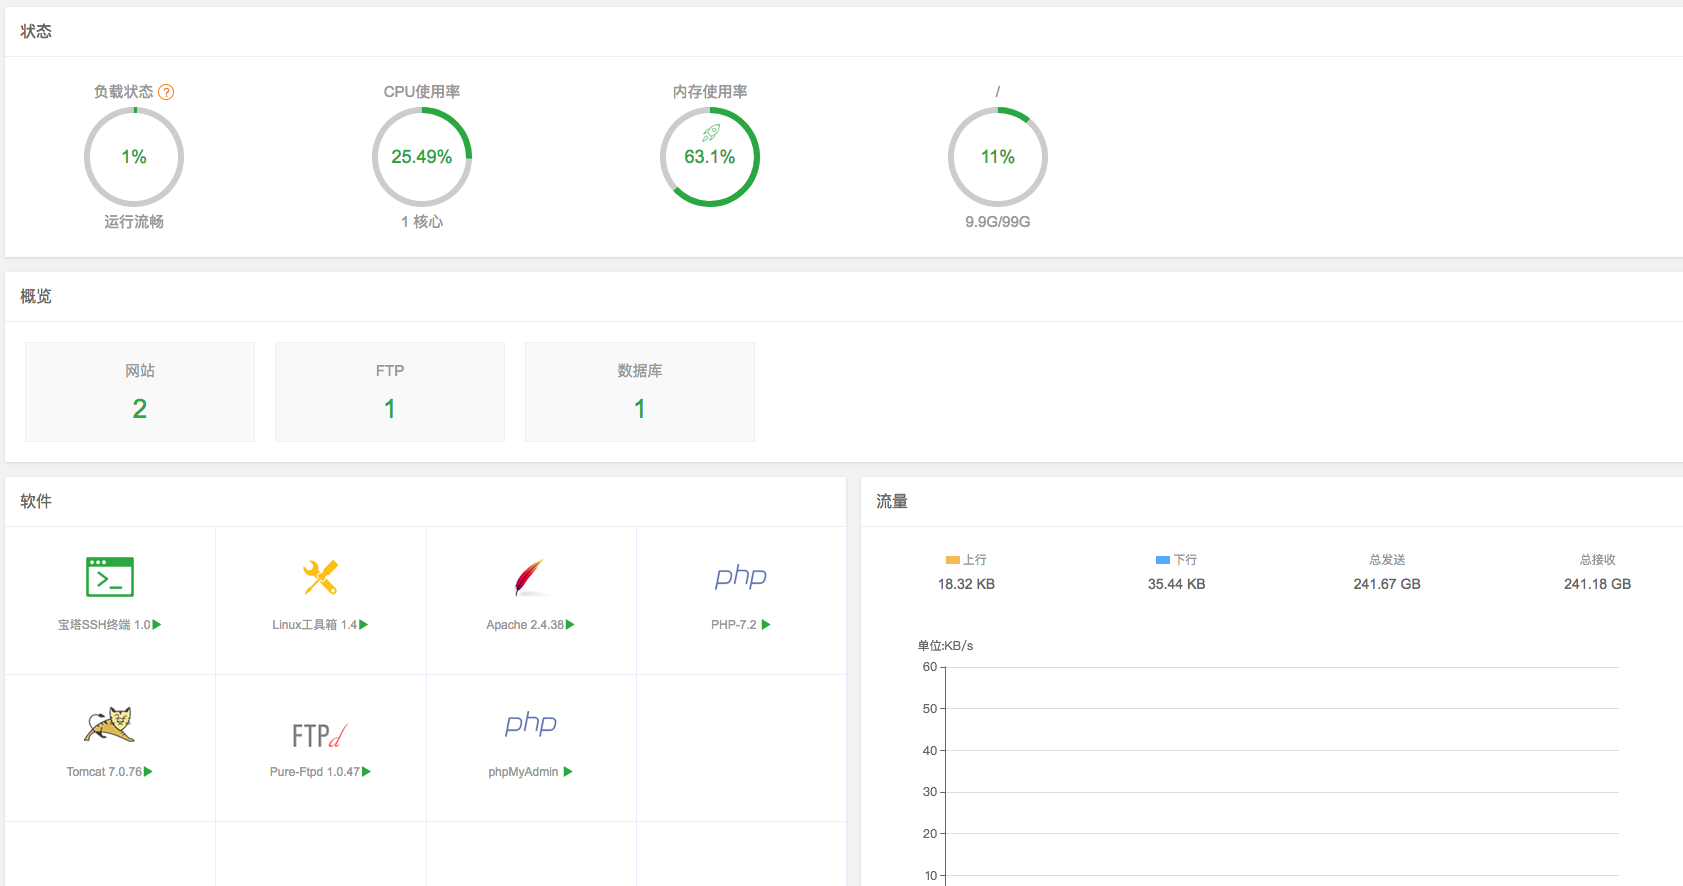Image resolution: width=1683 pixels, height=886 pixels.
Task: Toggle the blue 下行 legend swatch
Action: point(1163,560)
